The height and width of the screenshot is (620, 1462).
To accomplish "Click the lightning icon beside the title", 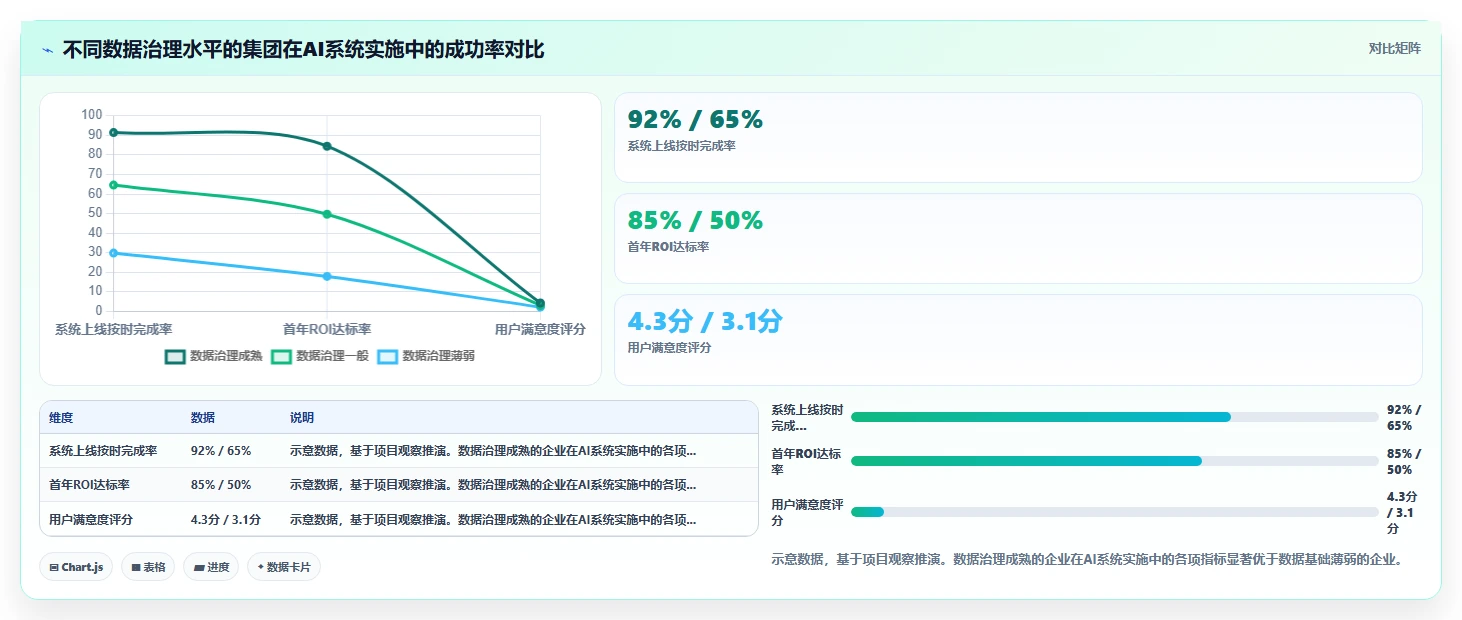I will point(47,49).
